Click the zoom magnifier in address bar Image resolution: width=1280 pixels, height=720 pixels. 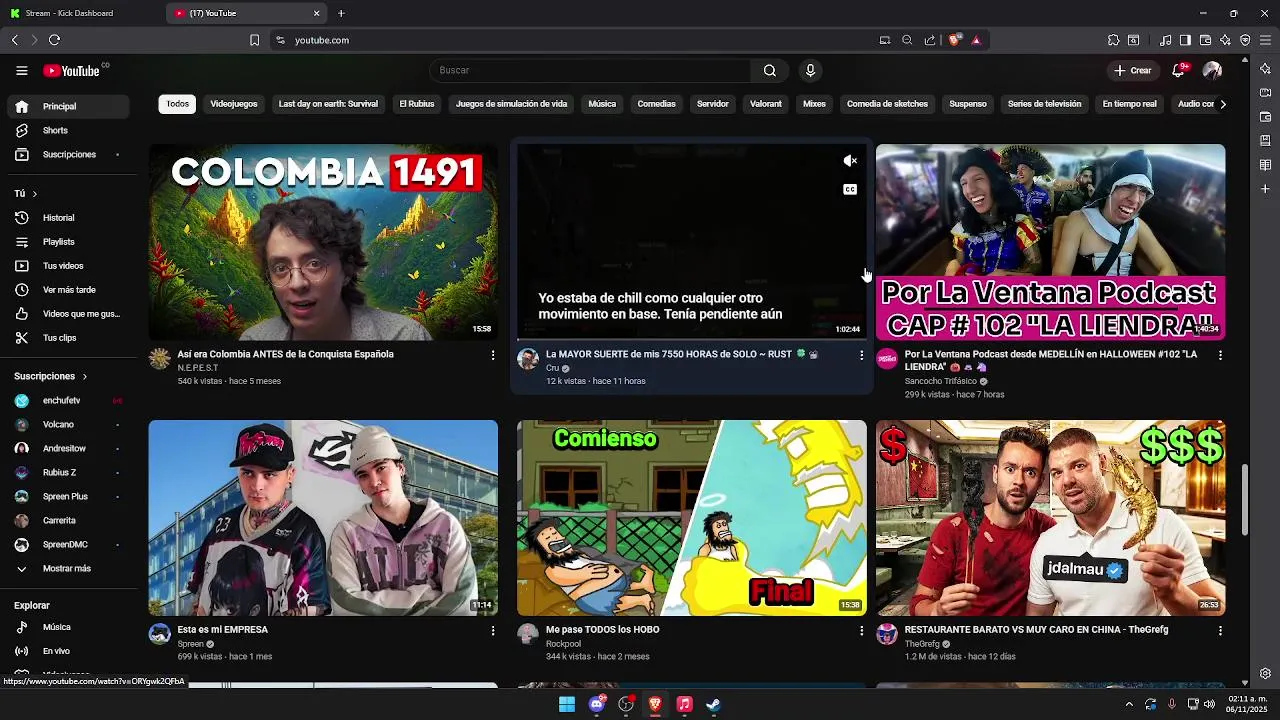tap(907, 40)
